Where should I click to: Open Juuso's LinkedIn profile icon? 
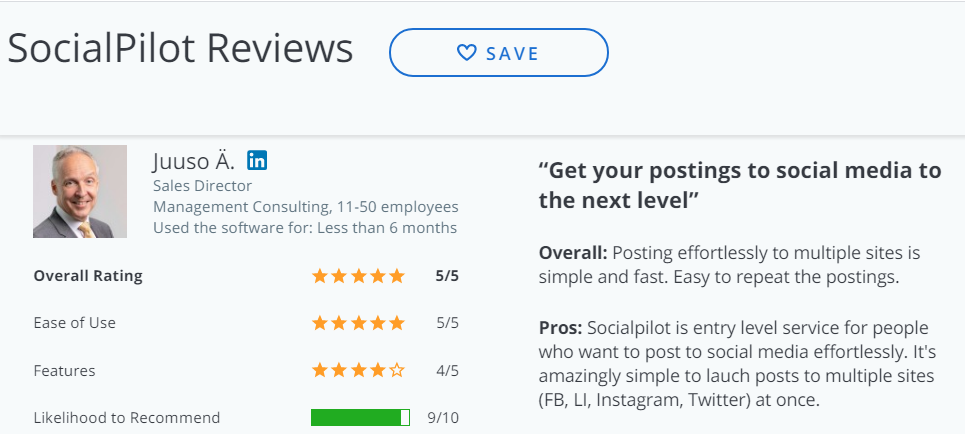(x=257, y=161)
